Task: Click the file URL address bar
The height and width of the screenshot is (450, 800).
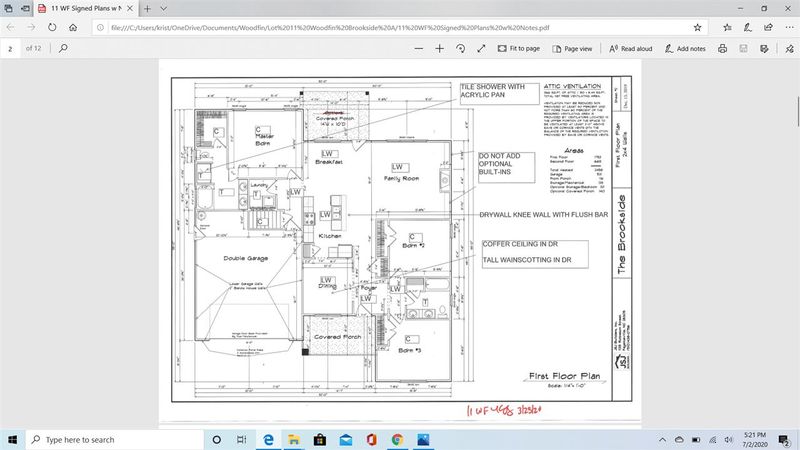Action: 398,28
